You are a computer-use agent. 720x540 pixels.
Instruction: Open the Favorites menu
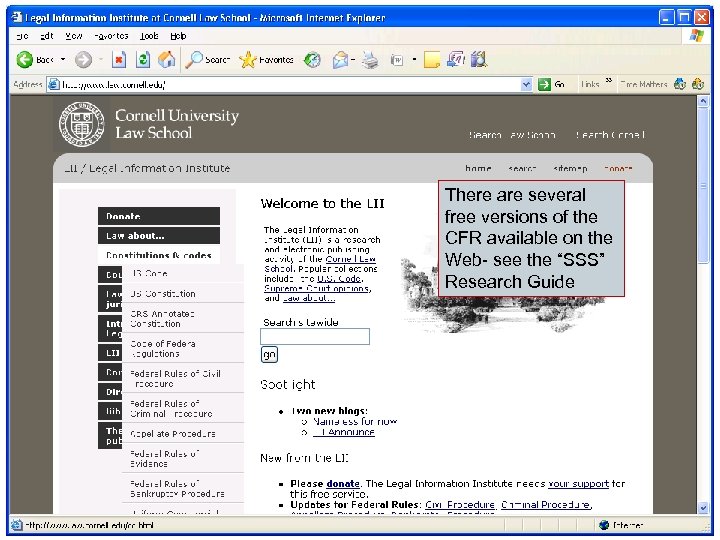coord(111,36)
